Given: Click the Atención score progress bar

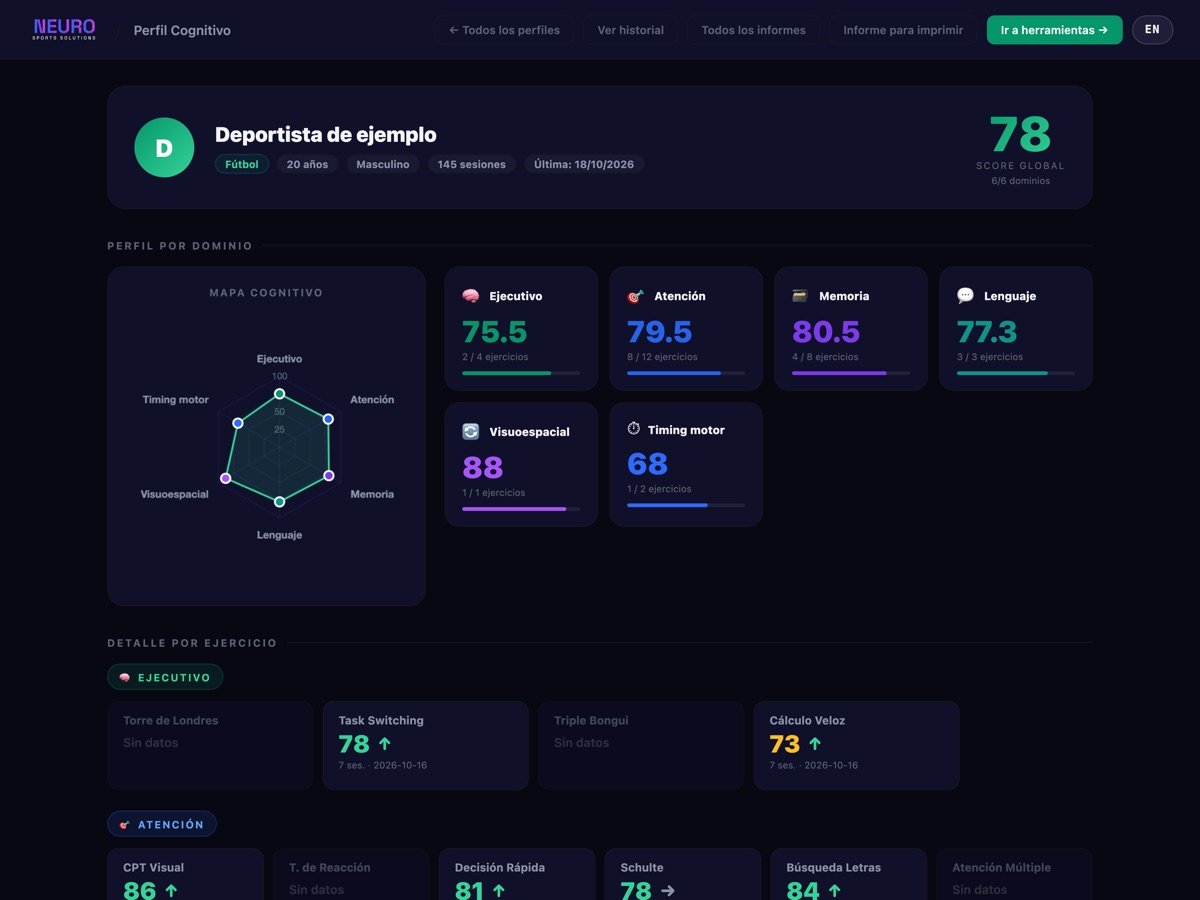Looking at the screenshot, I should pos(686,373).
